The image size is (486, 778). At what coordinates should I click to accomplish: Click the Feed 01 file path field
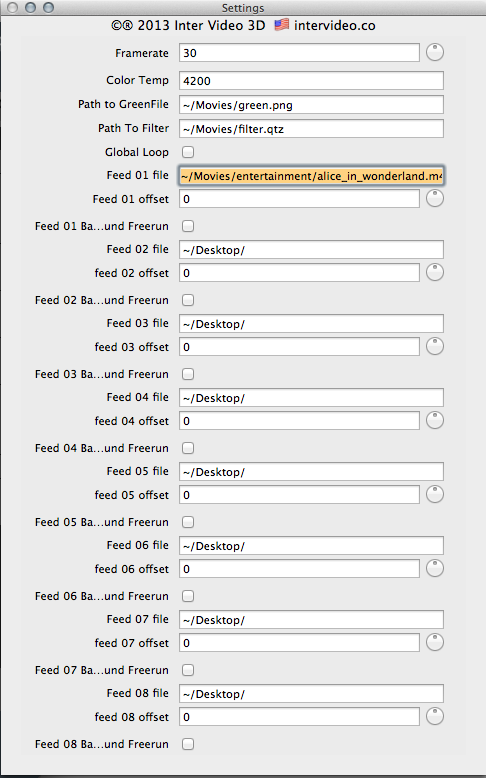[x=311, y=176]
